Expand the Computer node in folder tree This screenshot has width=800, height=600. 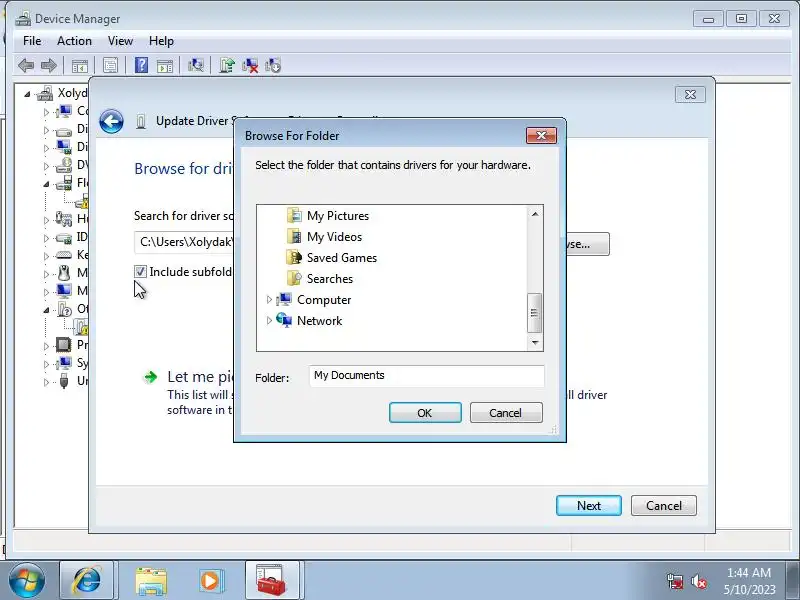click(x=269, y=300)
